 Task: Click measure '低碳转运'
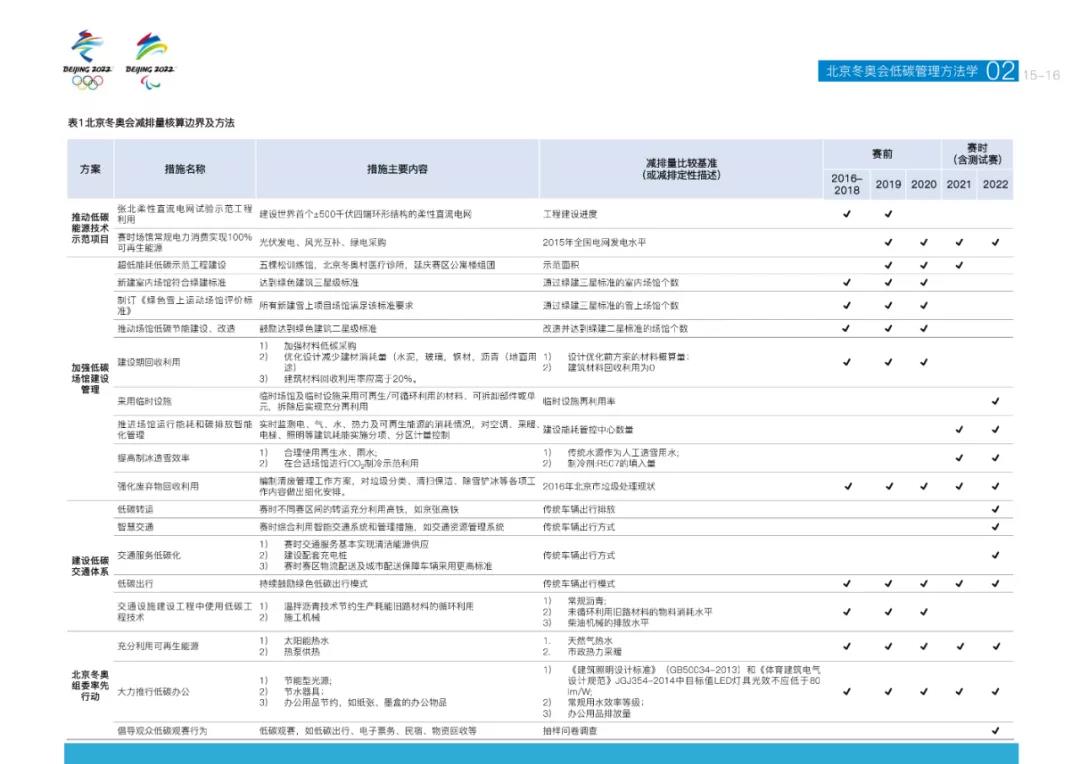[x=135, y=509]
